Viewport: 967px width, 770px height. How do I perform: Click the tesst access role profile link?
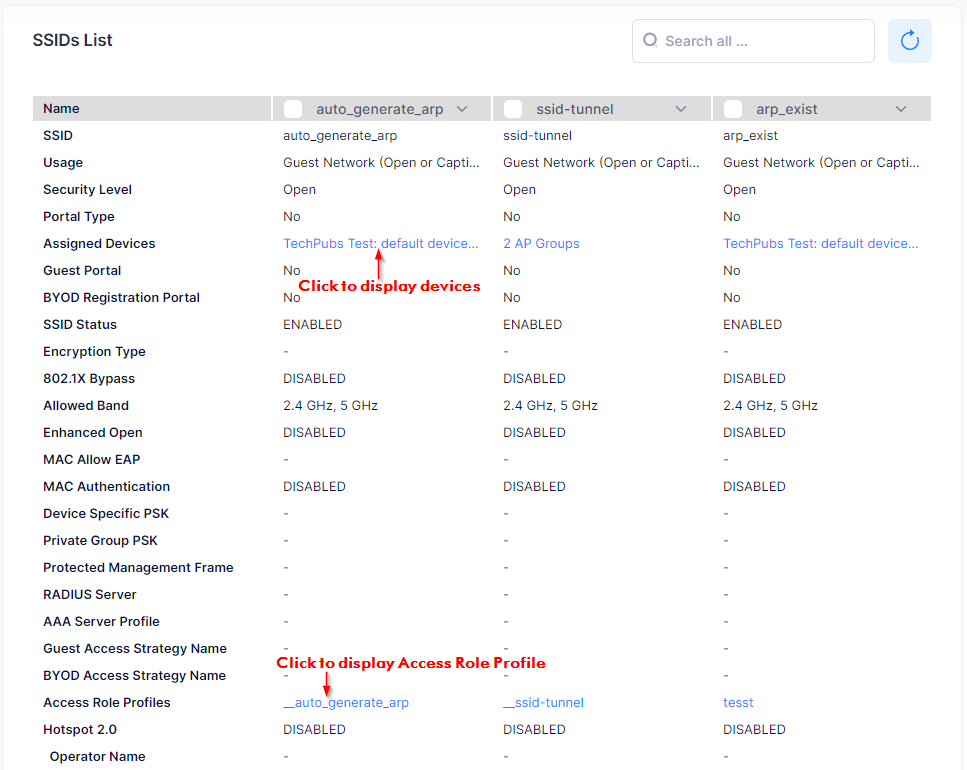point(738,703)
